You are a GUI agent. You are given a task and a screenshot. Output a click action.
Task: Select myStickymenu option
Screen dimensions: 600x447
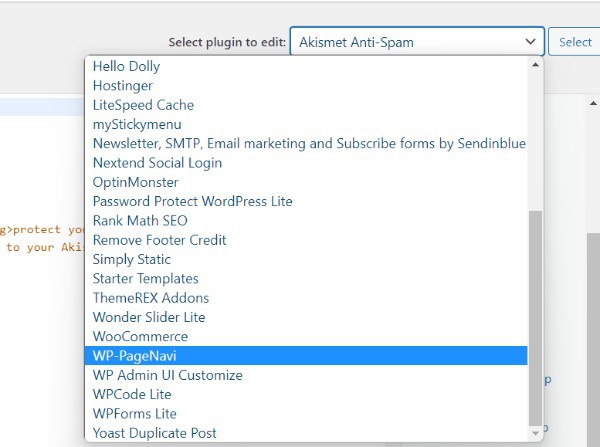306,124
